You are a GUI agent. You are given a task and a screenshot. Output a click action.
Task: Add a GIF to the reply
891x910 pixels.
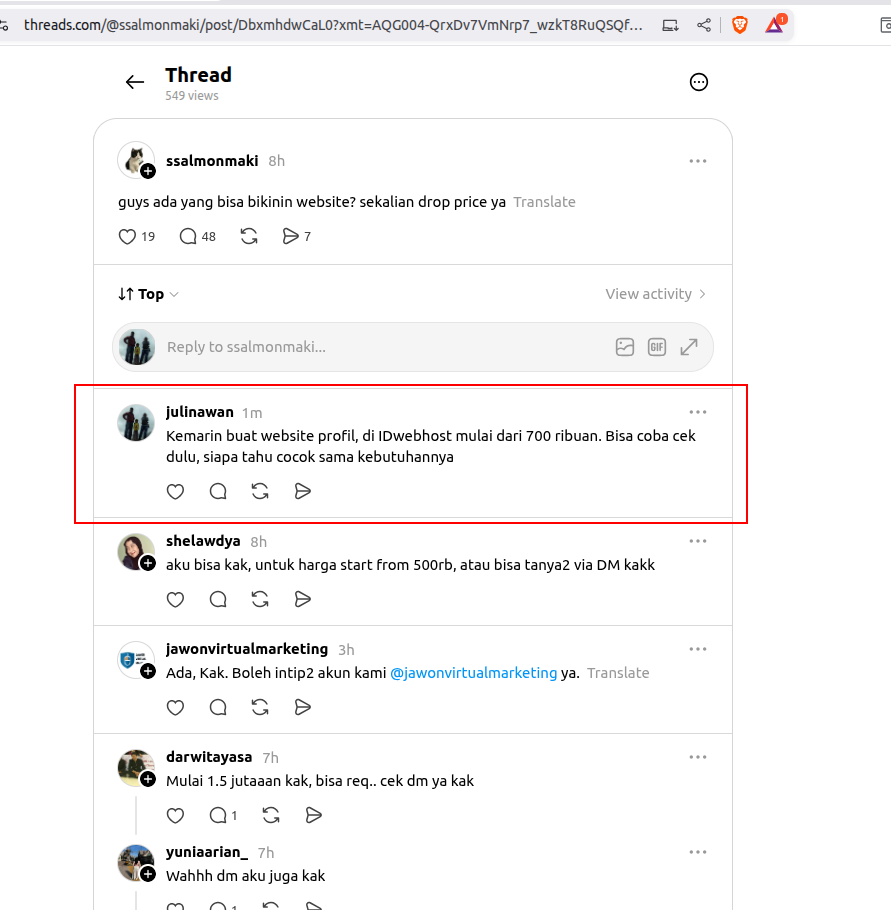656,347
